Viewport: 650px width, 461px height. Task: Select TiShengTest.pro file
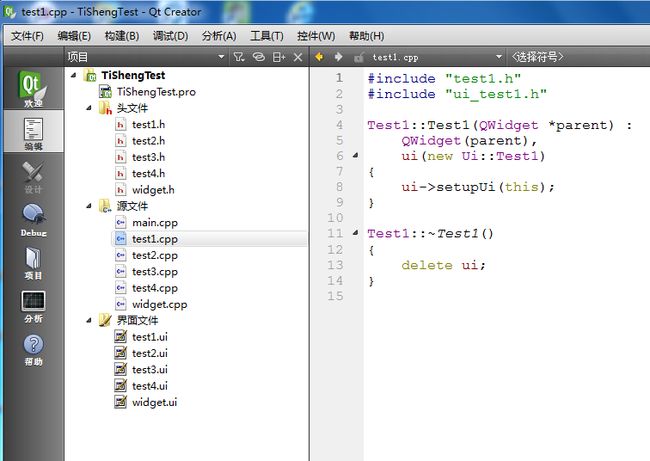pyautogui.click(x=156, y=92)
